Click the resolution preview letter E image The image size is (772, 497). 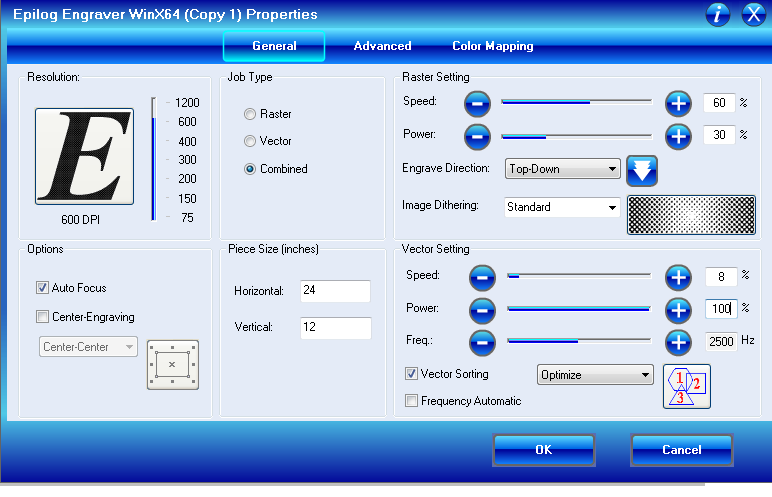pyautogui.click(x=84, y=156)
